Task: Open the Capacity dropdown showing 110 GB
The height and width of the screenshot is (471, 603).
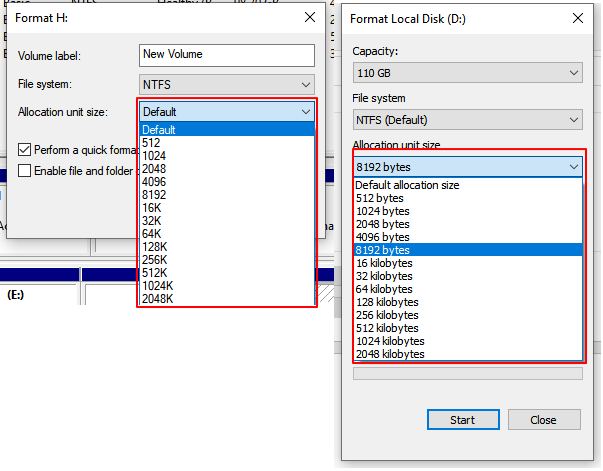Action: click(467, 73)
